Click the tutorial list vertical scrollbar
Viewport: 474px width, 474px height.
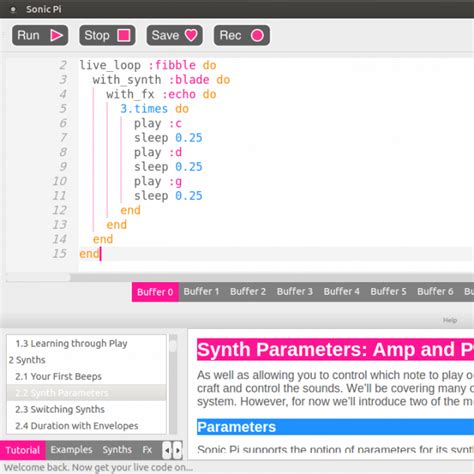173,384
